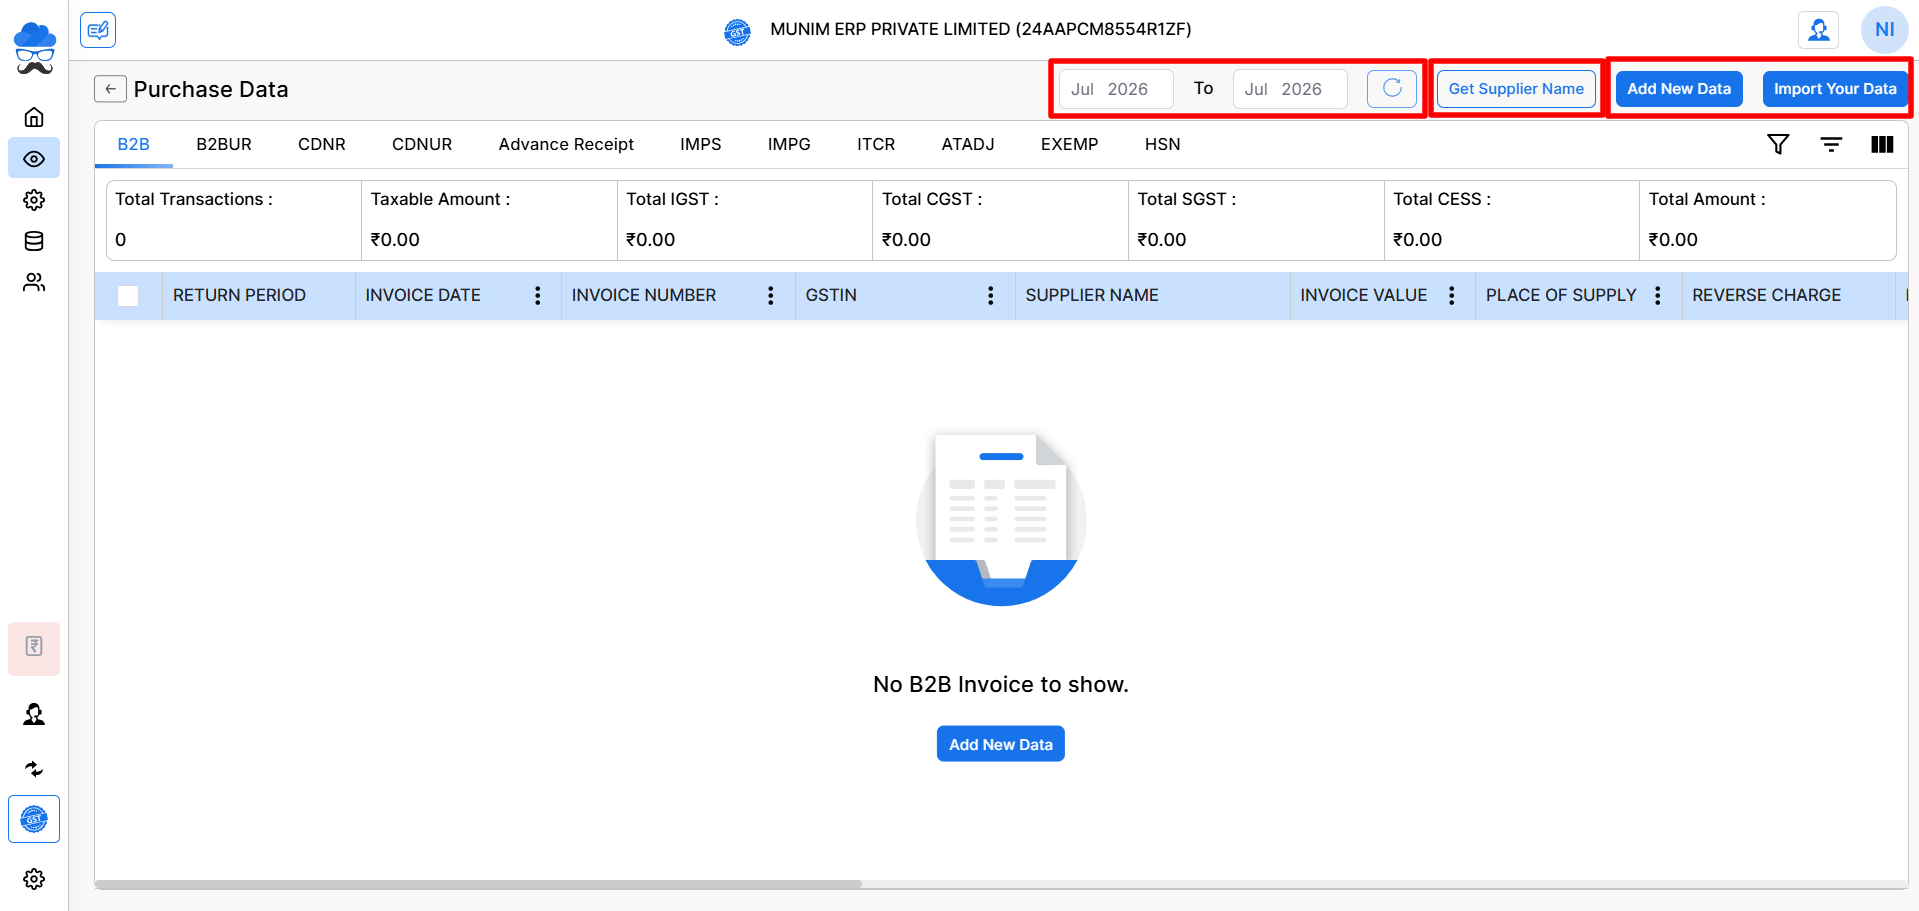The height and width of the screenshot is (911, 1919).
Task: Click the Total Transactions summary label
Action: [194, 200]
